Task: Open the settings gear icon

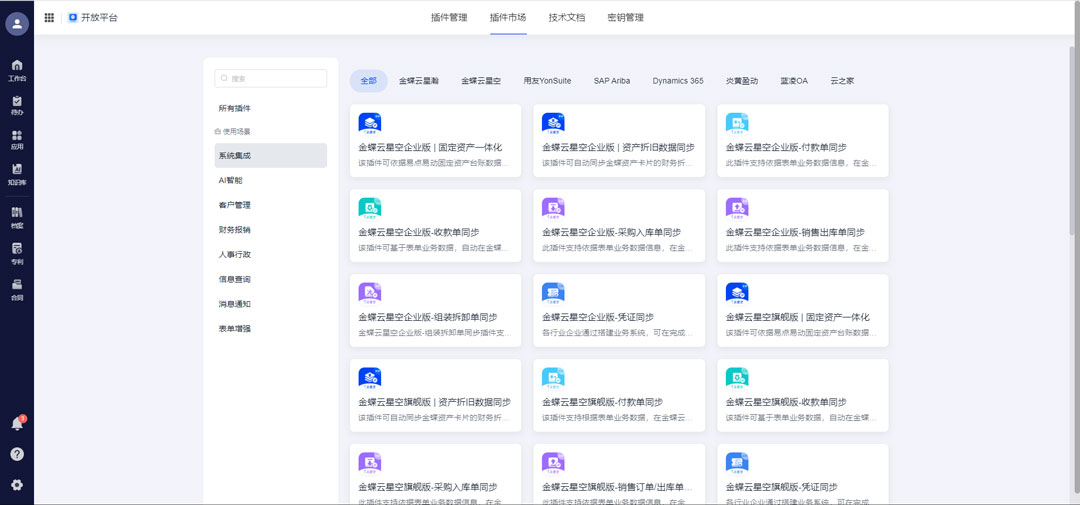Action: tap(17, 485)
